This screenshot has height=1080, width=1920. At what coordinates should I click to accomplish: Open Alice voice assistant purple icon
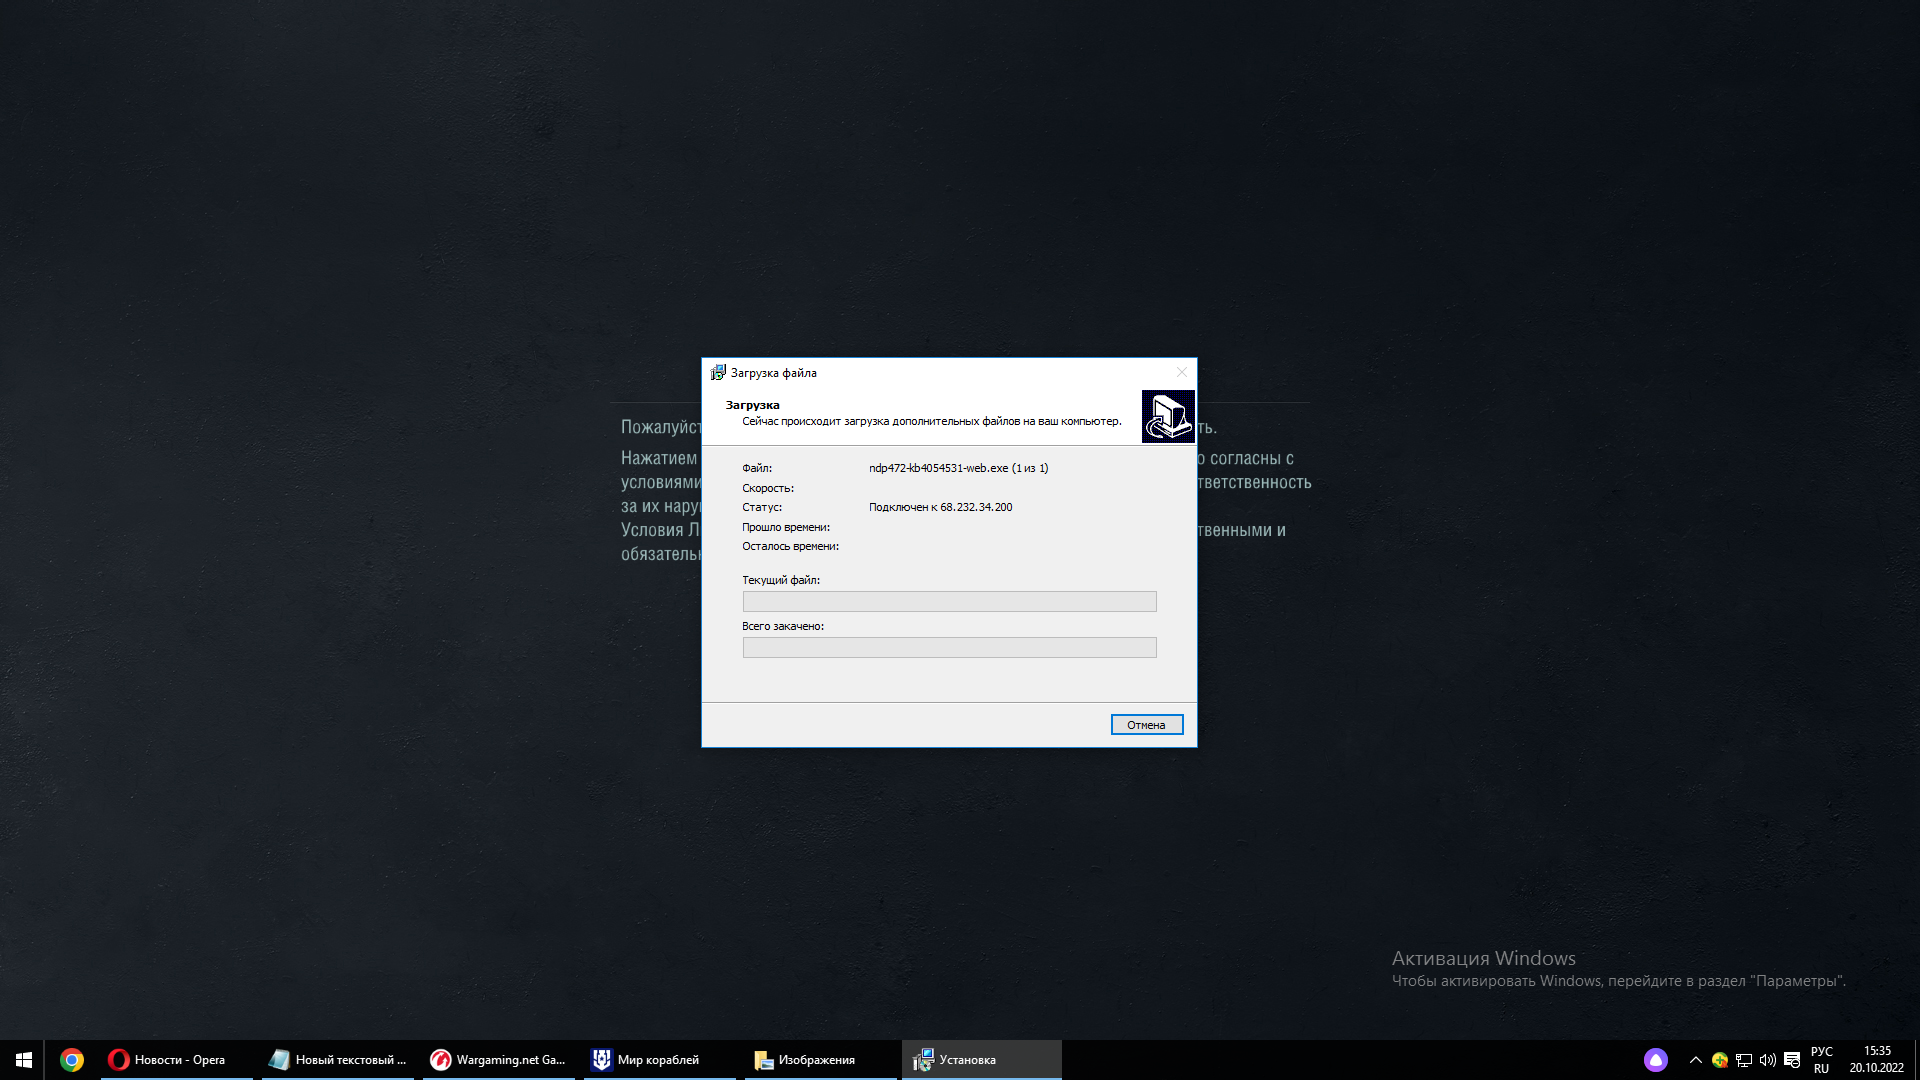point(1656,1060)
